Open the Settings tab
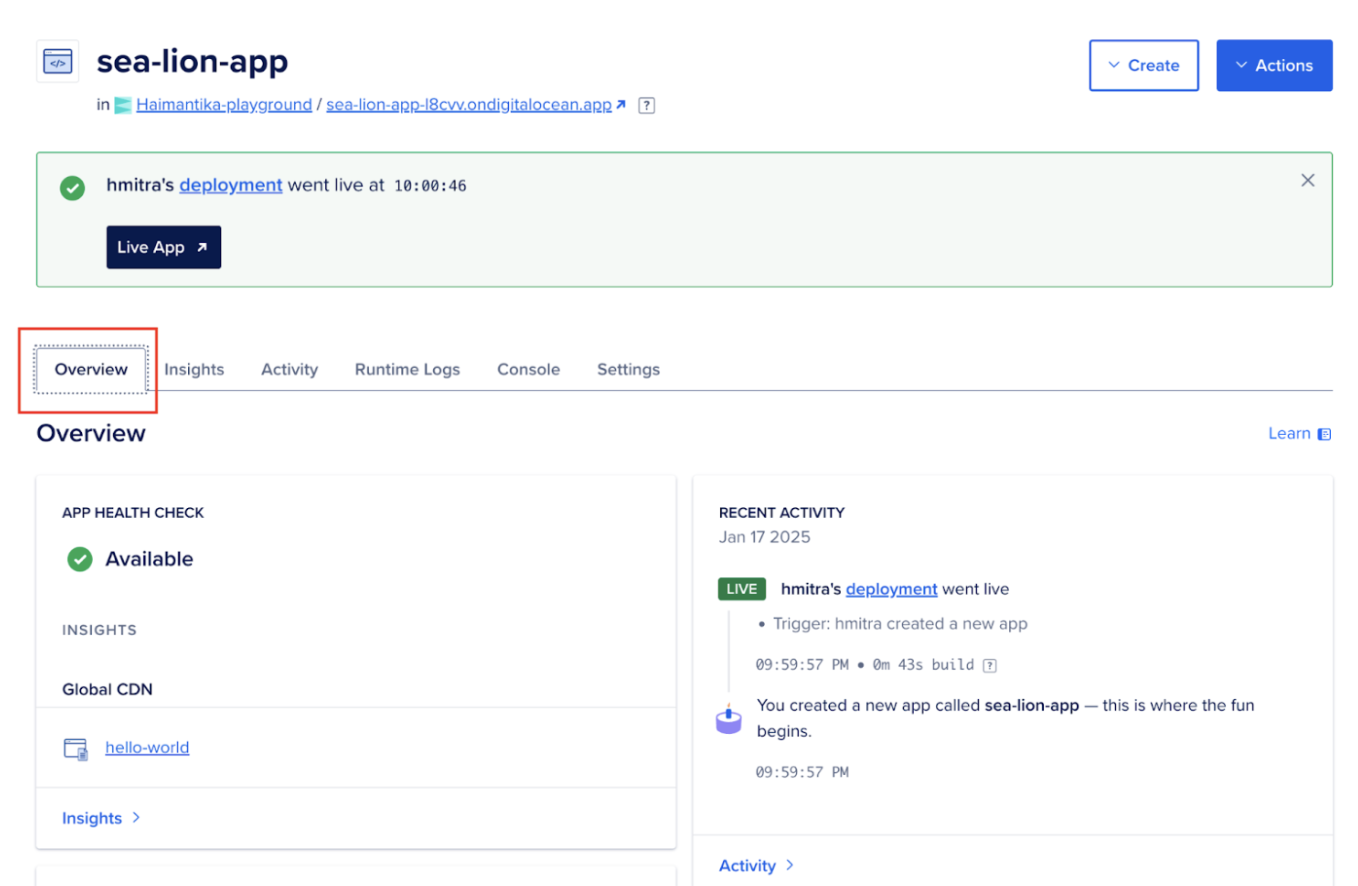 628,369
